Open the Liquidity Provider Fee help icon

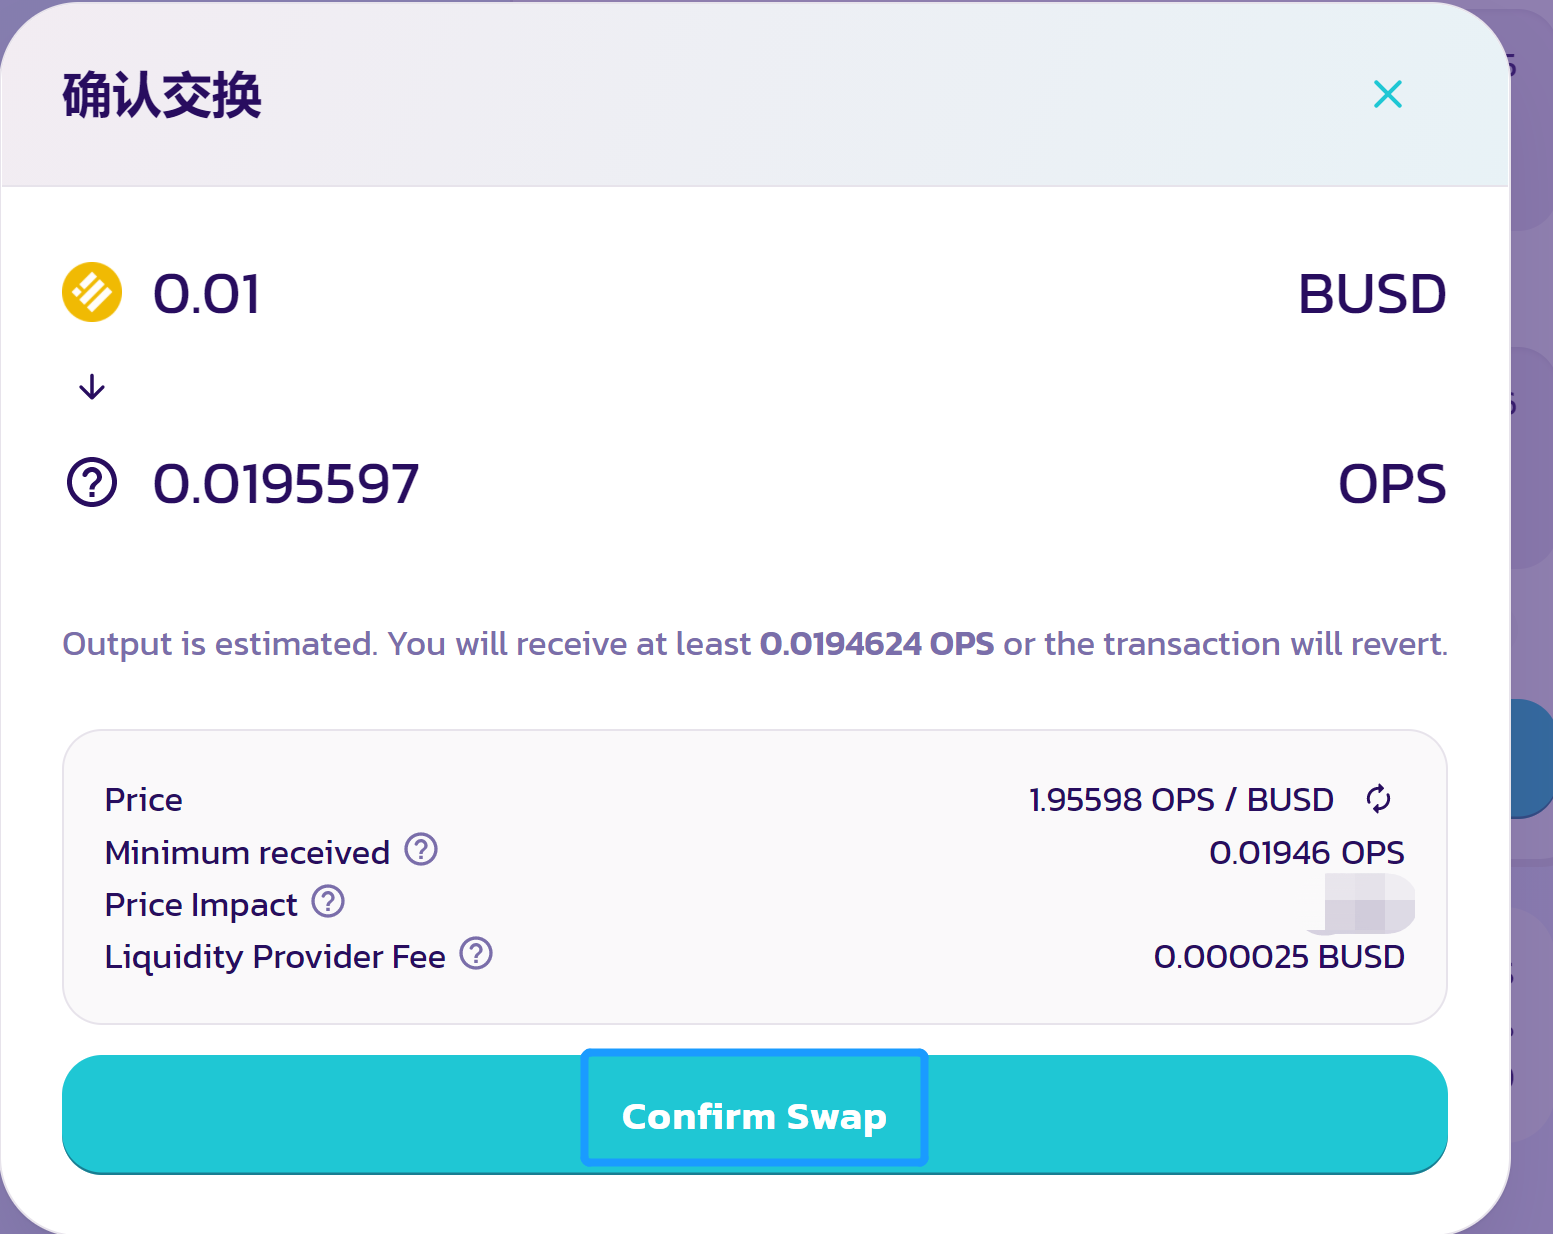(476, 954)
